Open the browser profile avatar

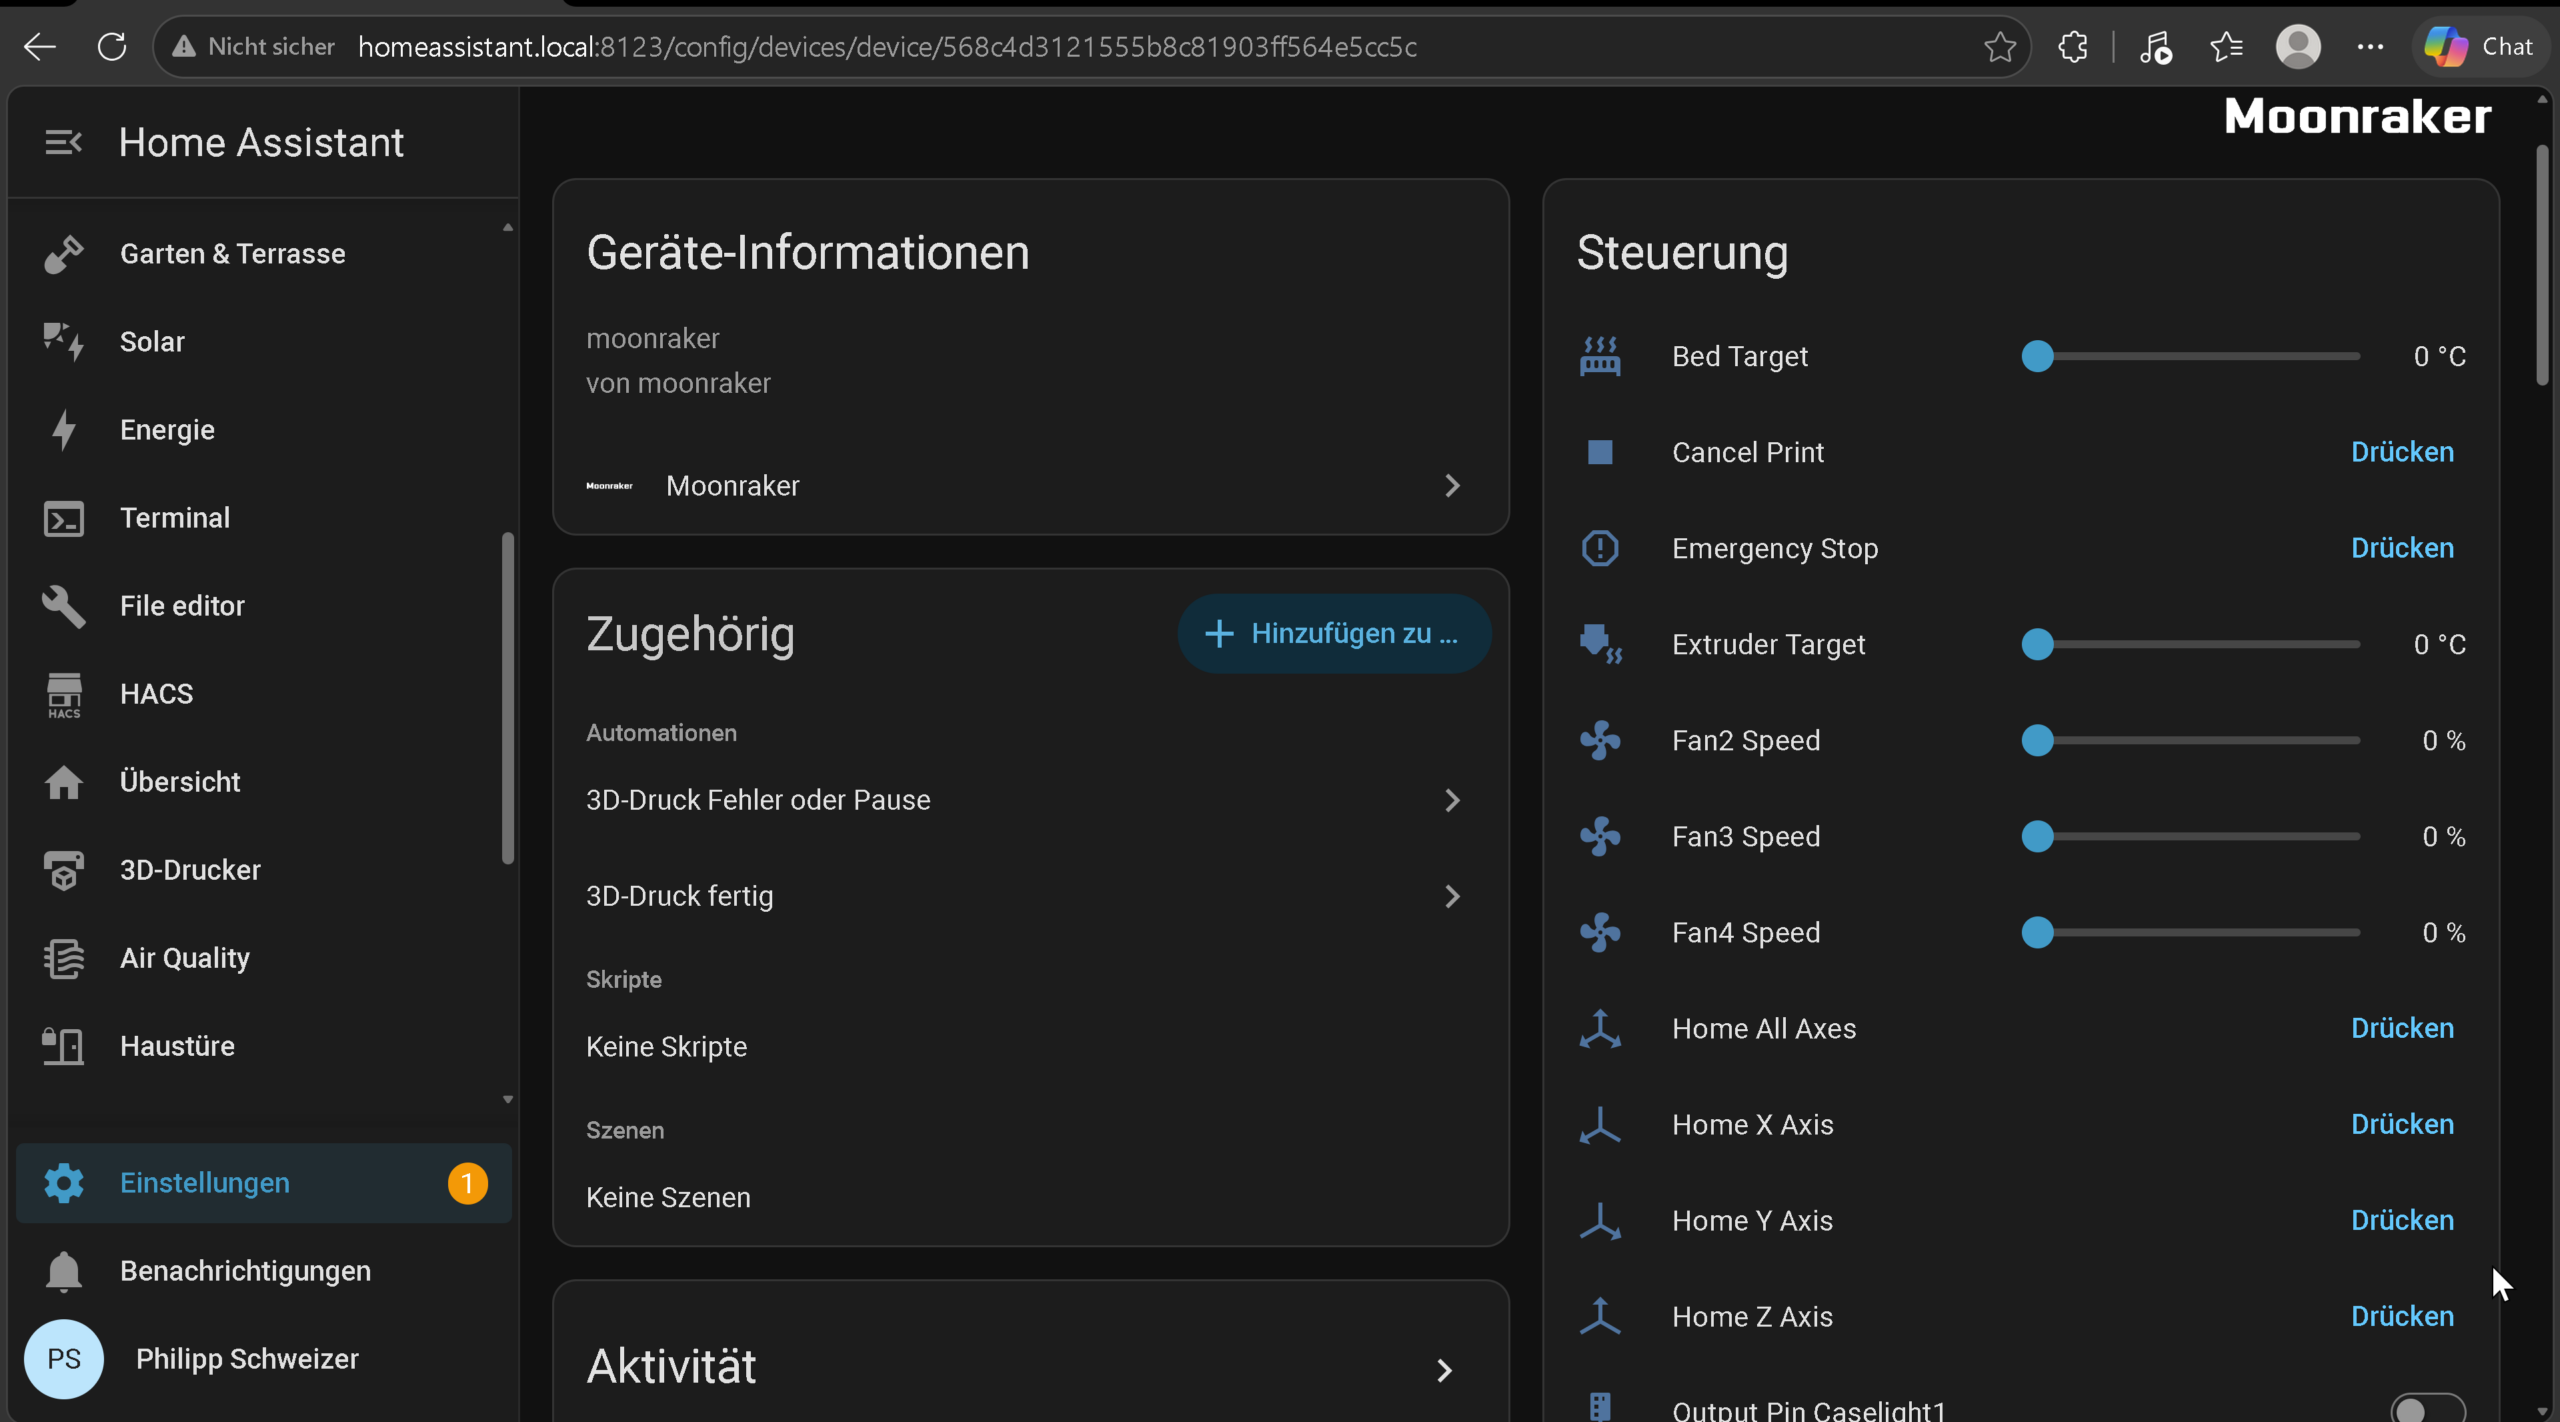[2298, 46]
